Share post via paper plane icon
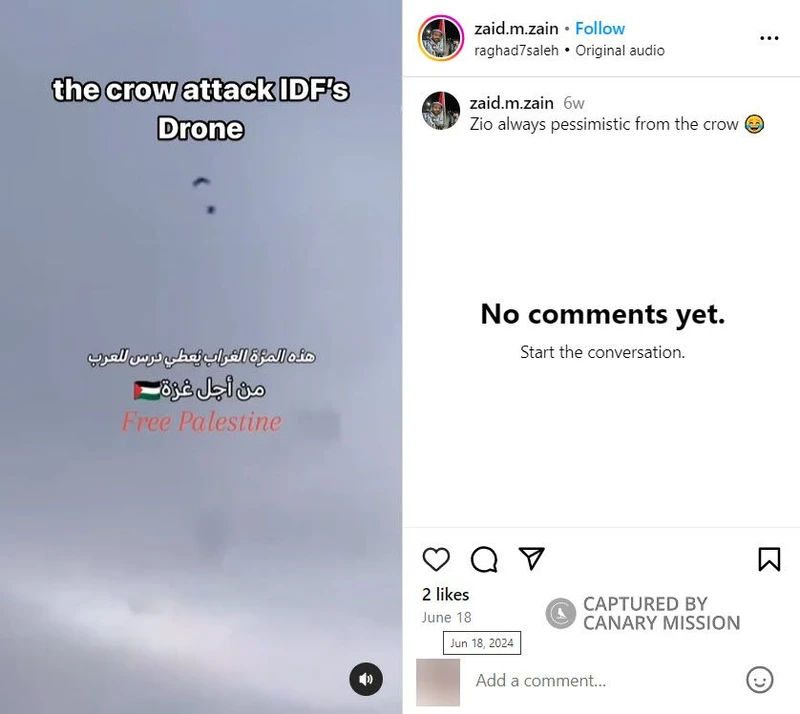800x714 pixels. [531, 558]
